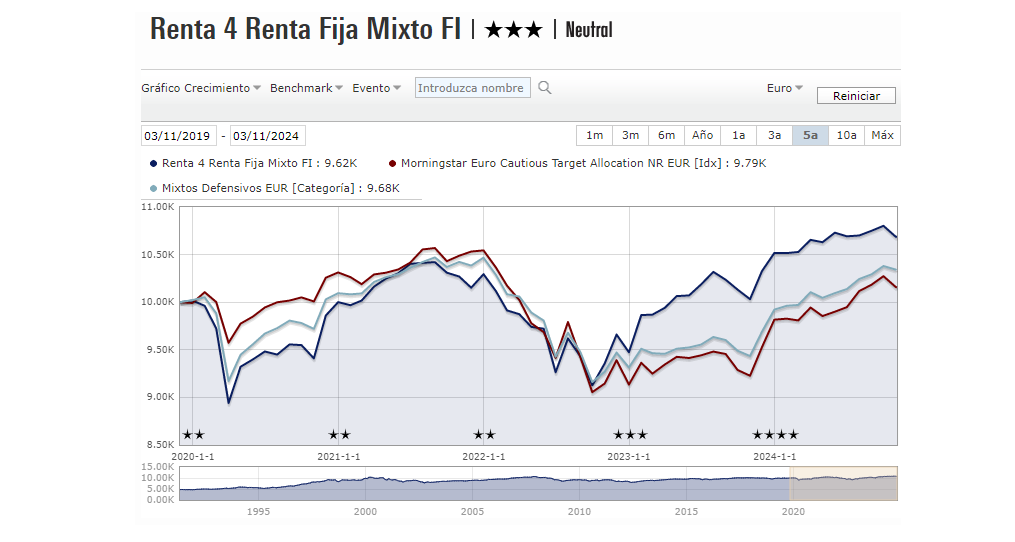This screenshot has width=1015, height=542.
Task: Click the Renta 4 Renta Fija Mixto FI title
Action: 306,29
